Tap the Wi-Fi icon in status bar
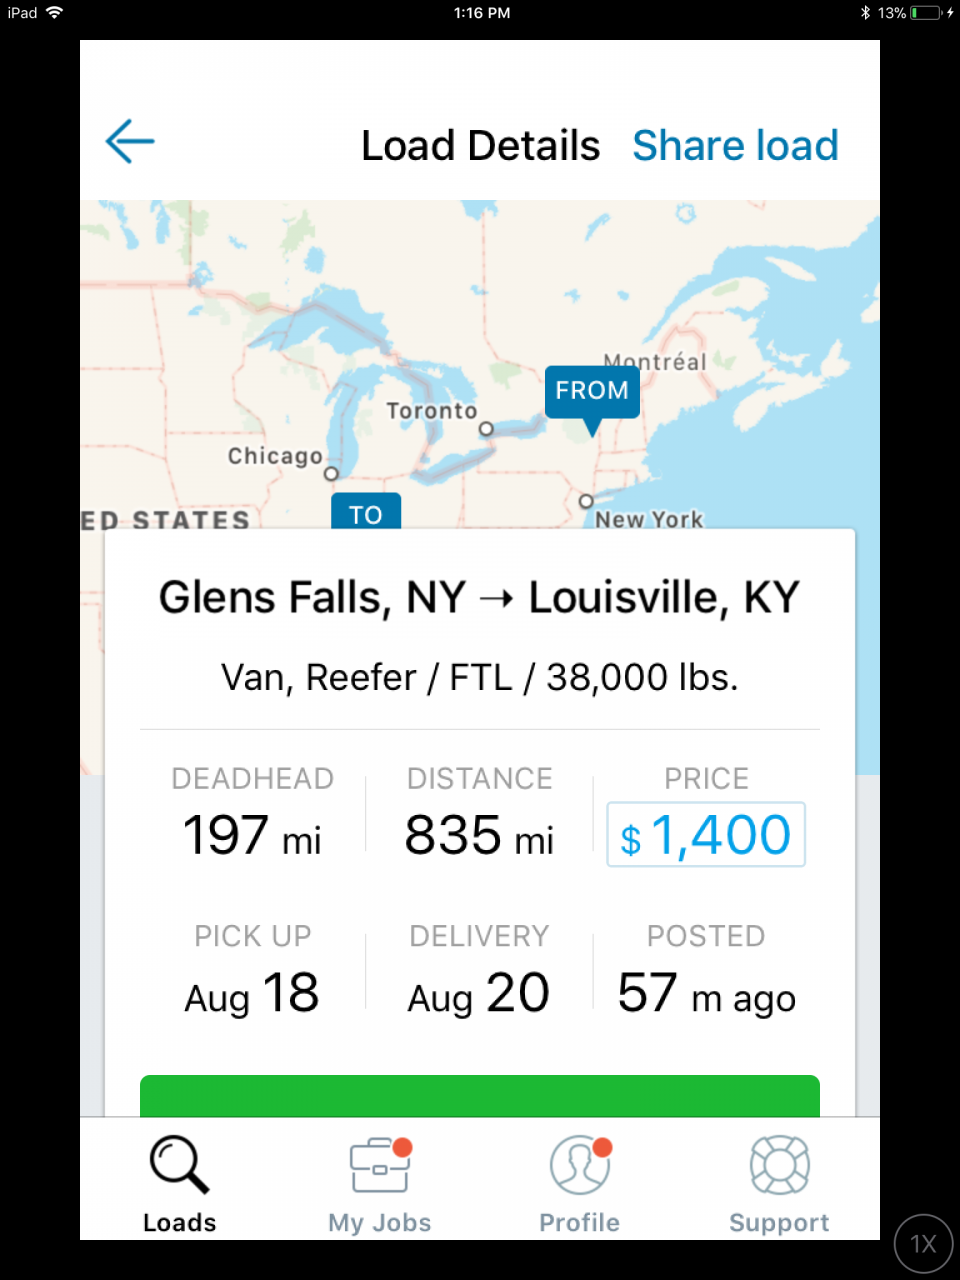The image size is (960, 1280). coord(54,13)
